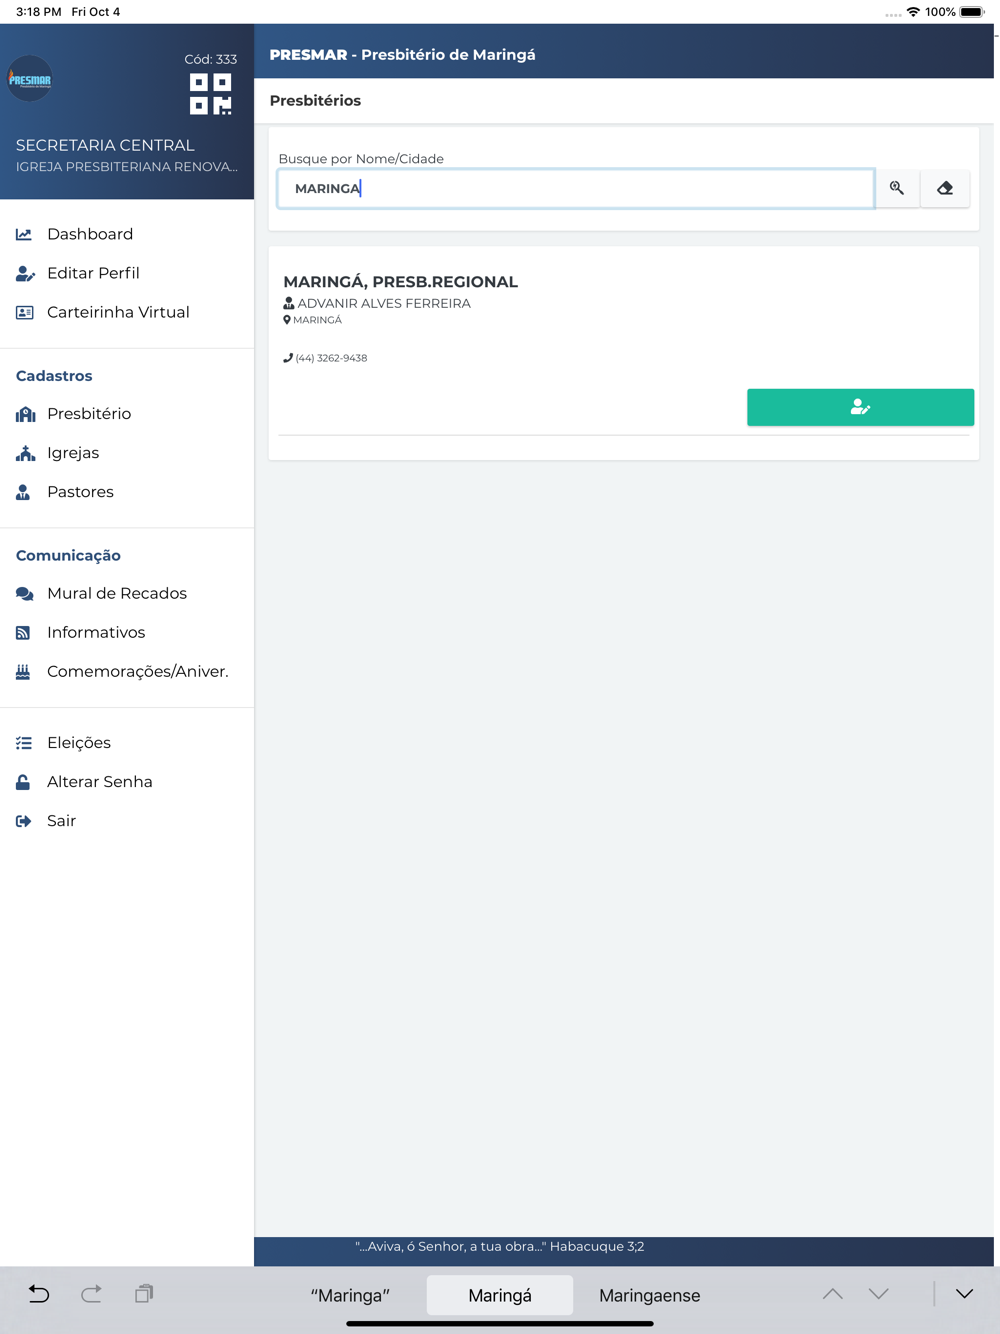Tap PRESMAR - Presbitério de Maringá header
The width and height of the screenshot is (1000, 1334).
point(402,55)
